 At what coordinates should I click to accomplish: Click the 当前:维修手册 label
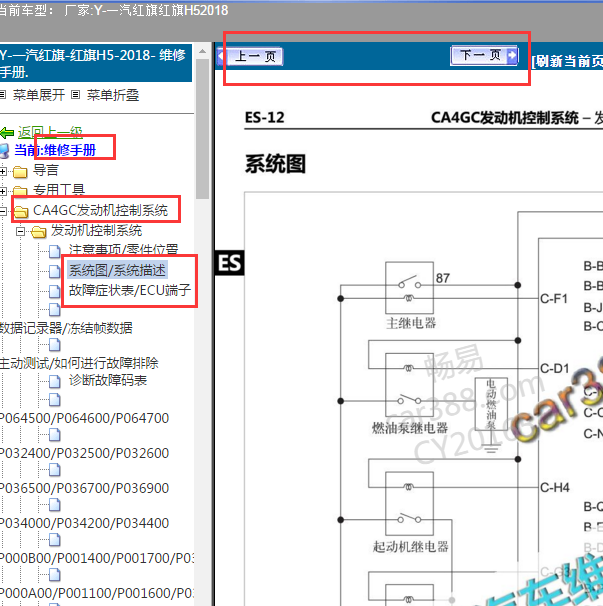(x=55, y=150)
